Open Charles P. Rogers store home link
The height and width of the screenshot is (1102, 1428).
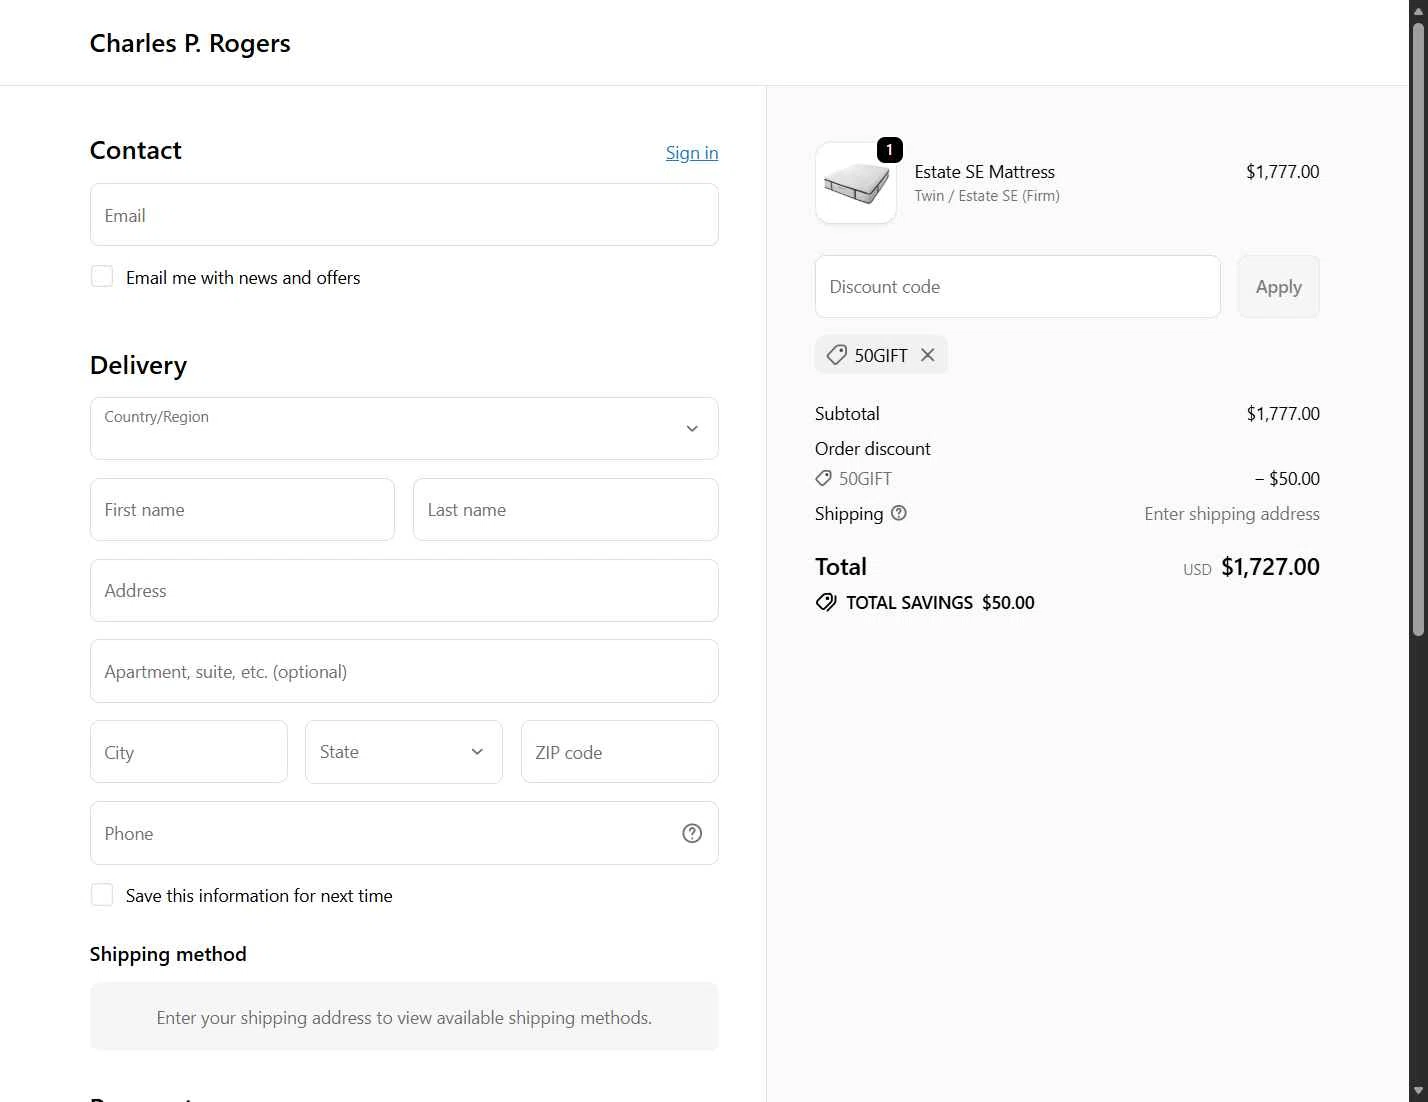(x=190, y=43)
